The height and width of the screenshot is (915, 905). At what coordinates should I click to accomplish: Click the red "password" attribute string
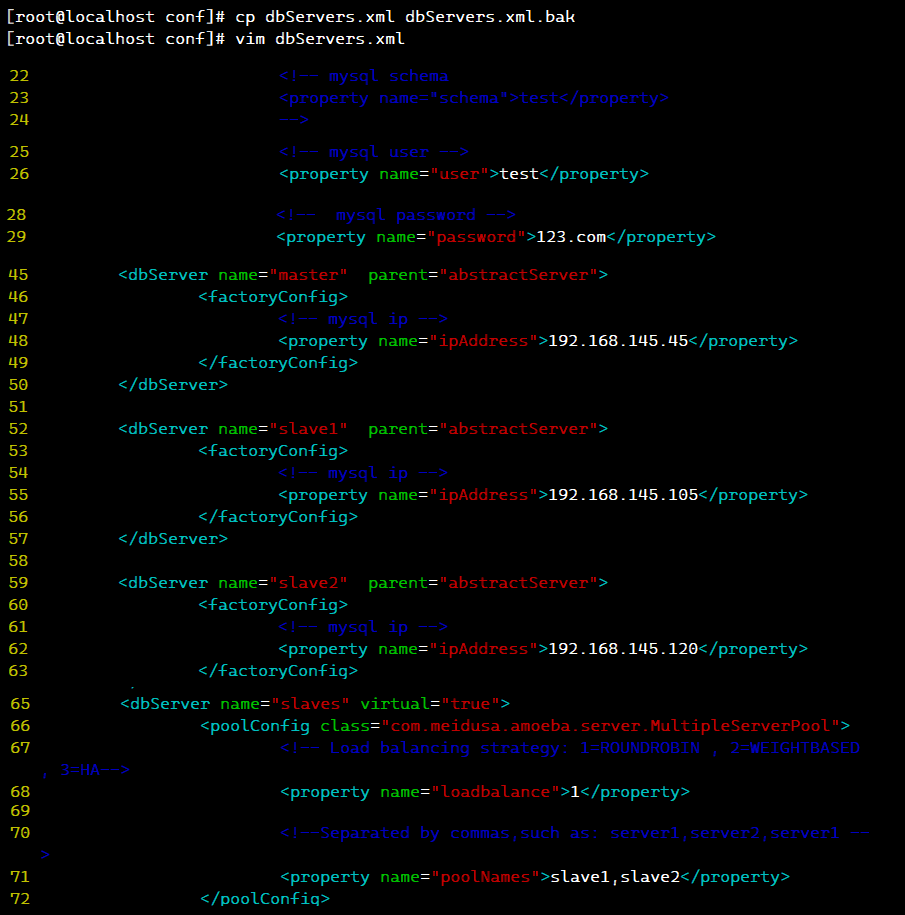pos(477,237)
